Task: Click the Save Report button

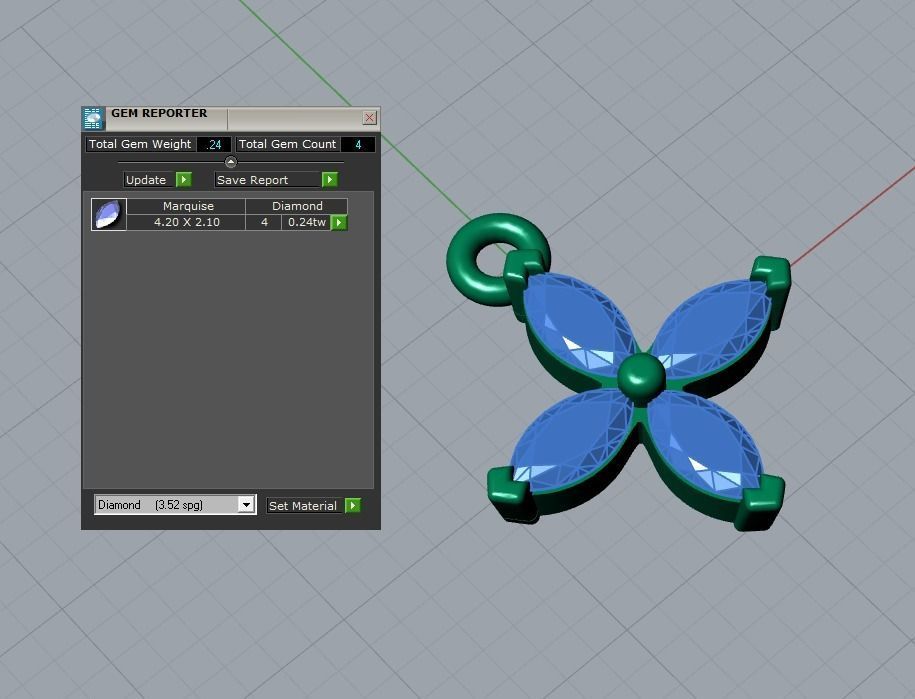Action: click(268, 180)
